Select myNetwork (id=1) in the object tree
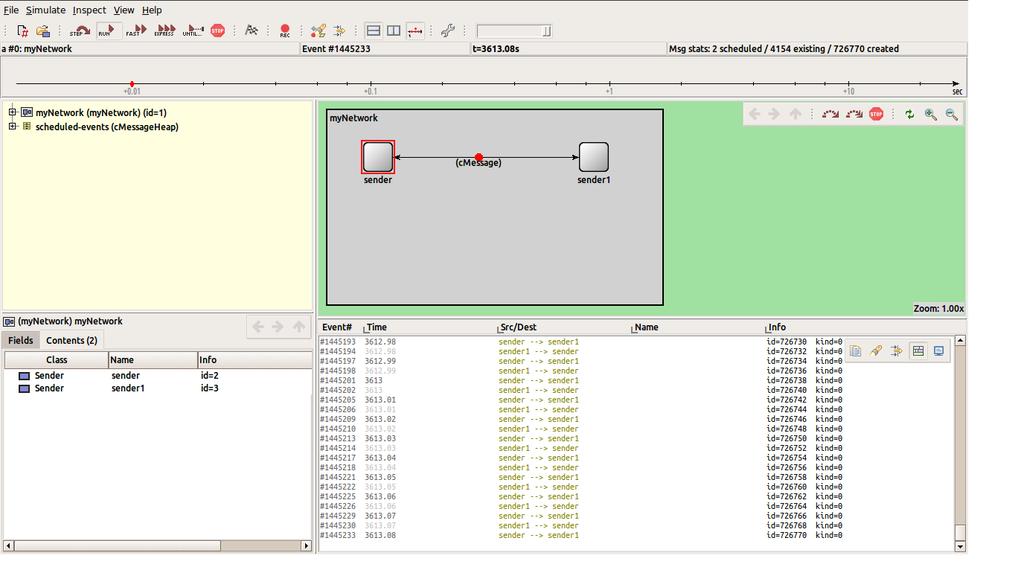This screenshot has height=570, width=1024. point(101,112)
